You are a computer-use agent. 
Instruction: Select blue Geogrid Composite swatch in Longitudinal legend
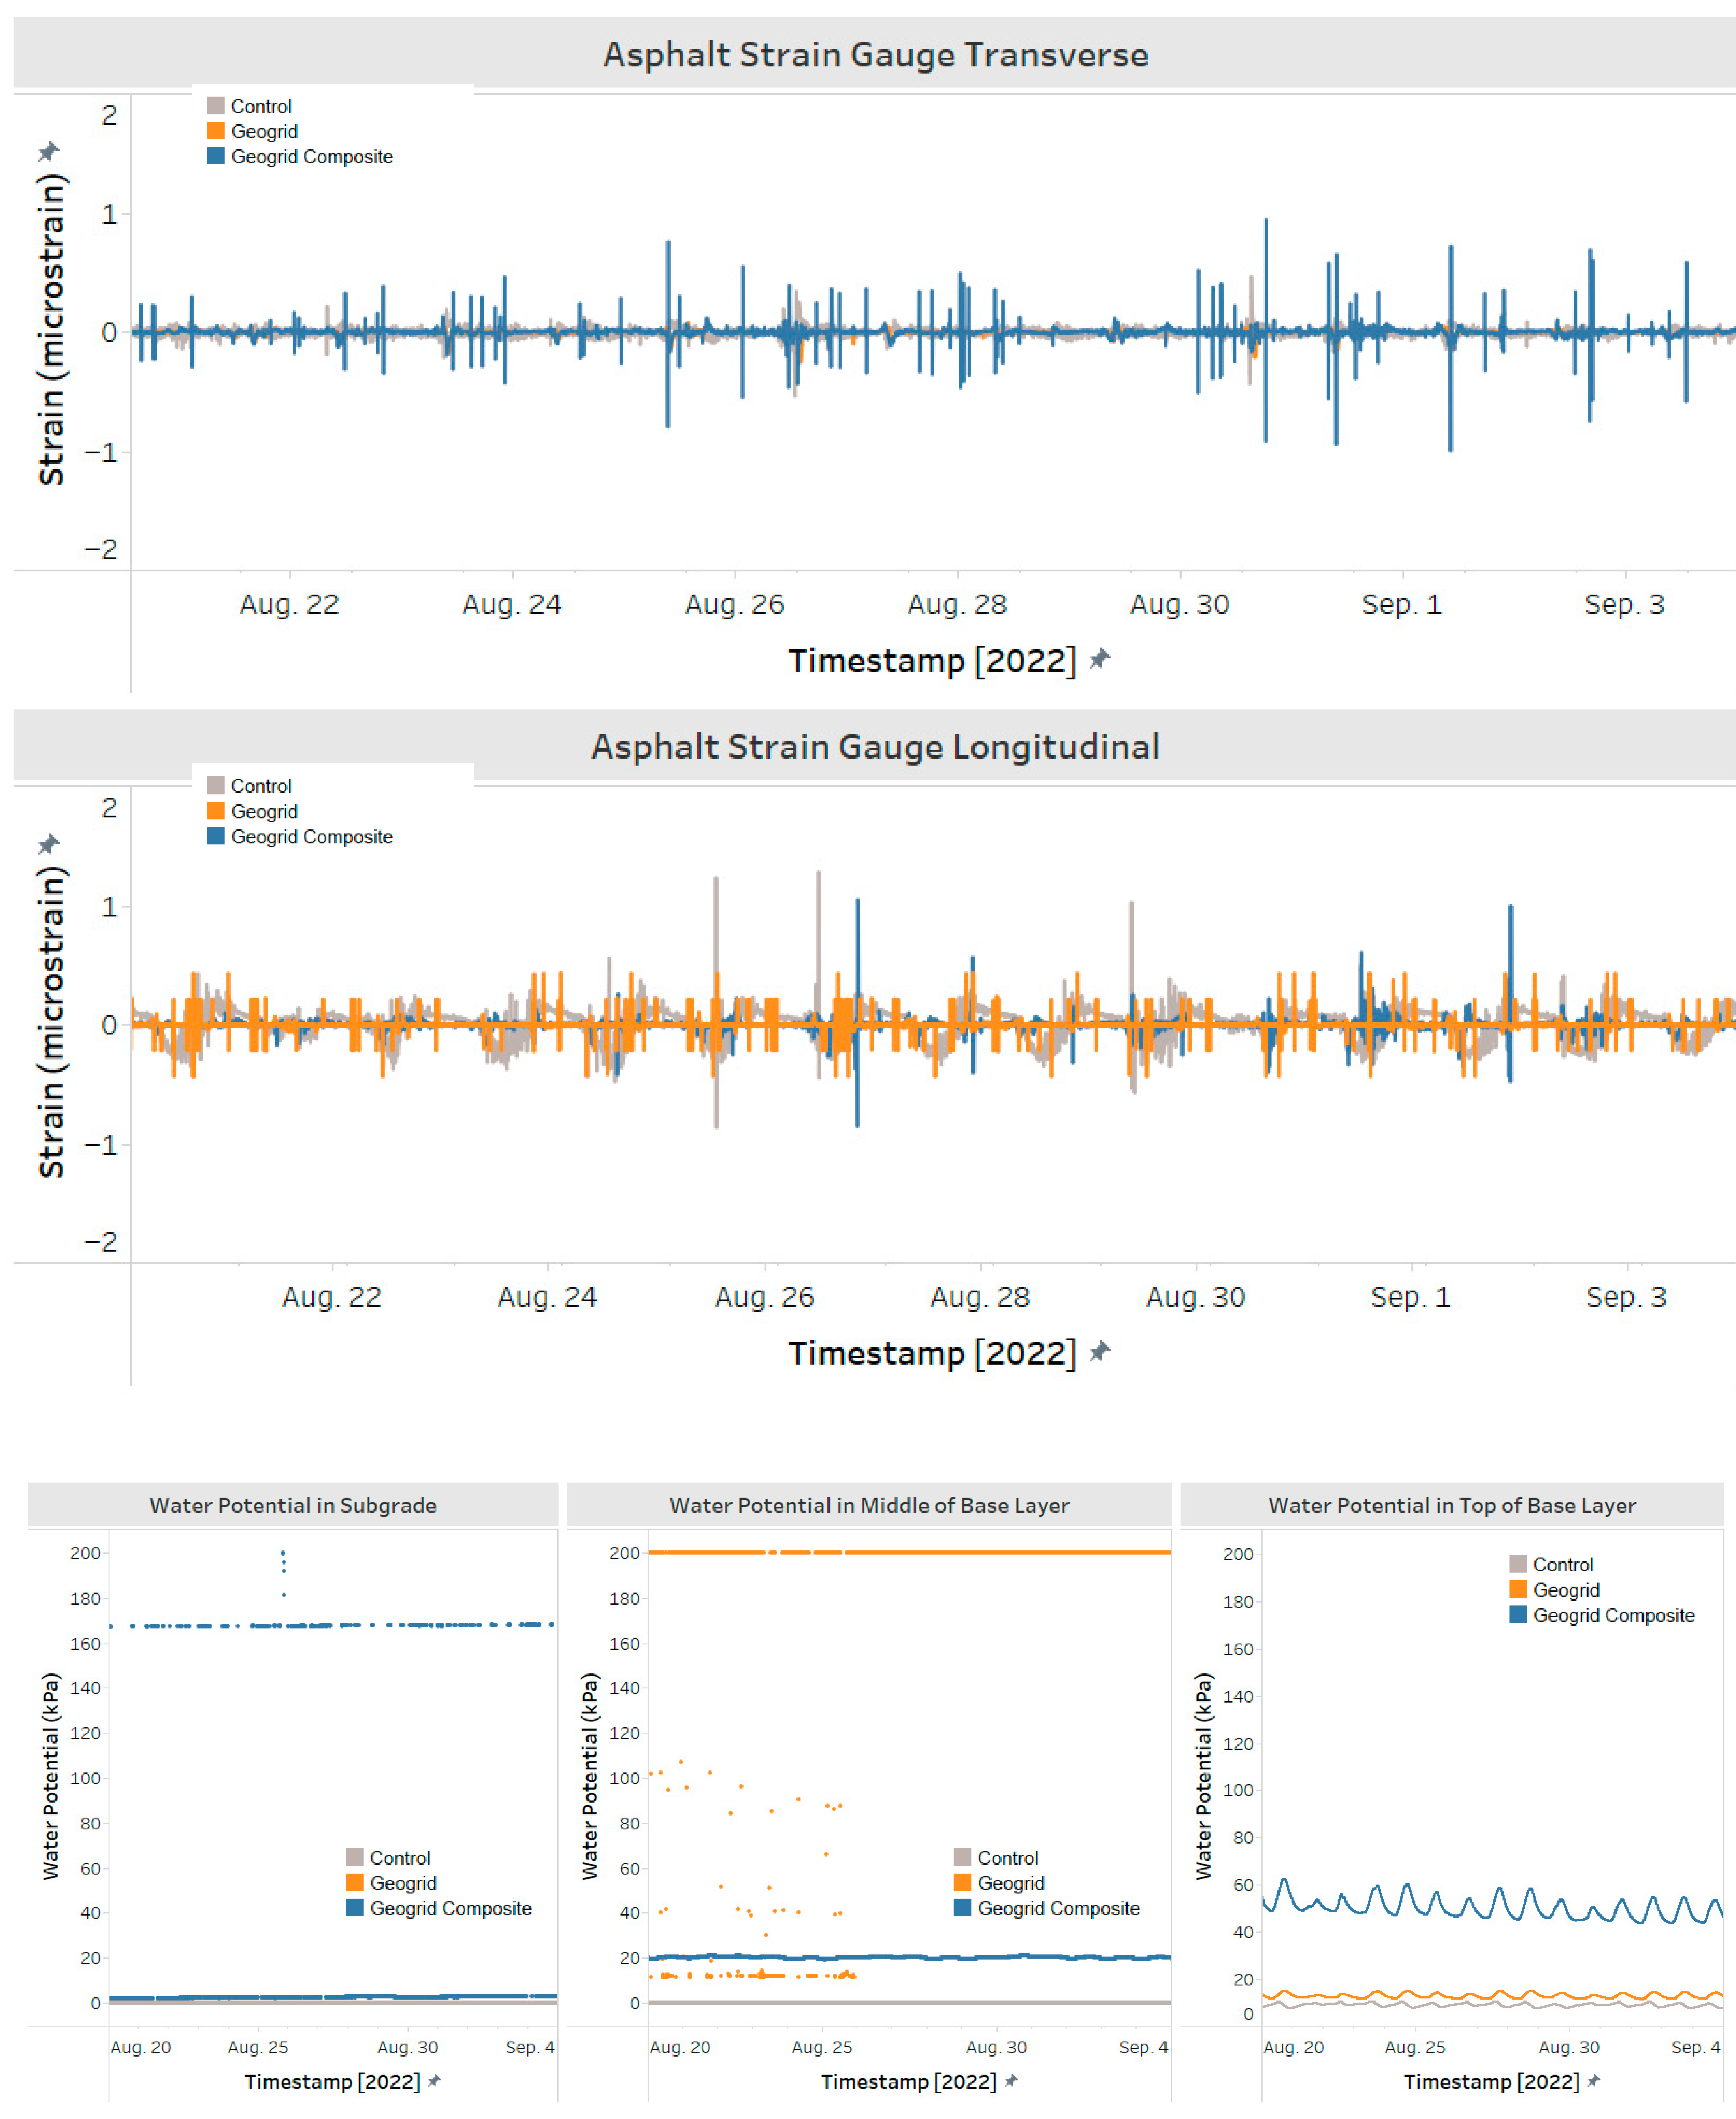pos(216,836)
